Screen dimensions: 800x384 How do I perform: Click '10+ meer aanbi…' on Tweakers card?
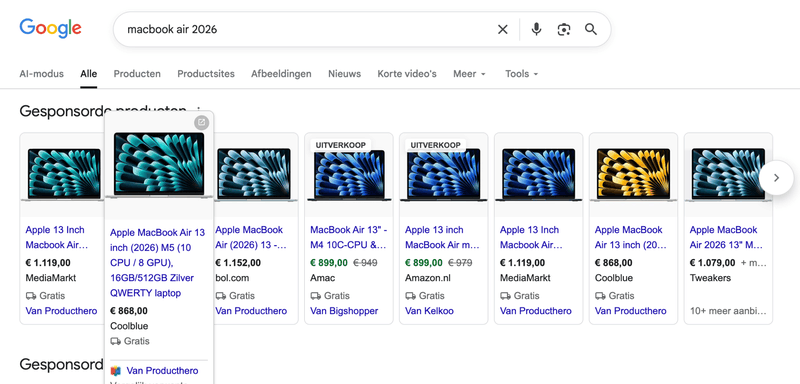click(x=728, y=311)
